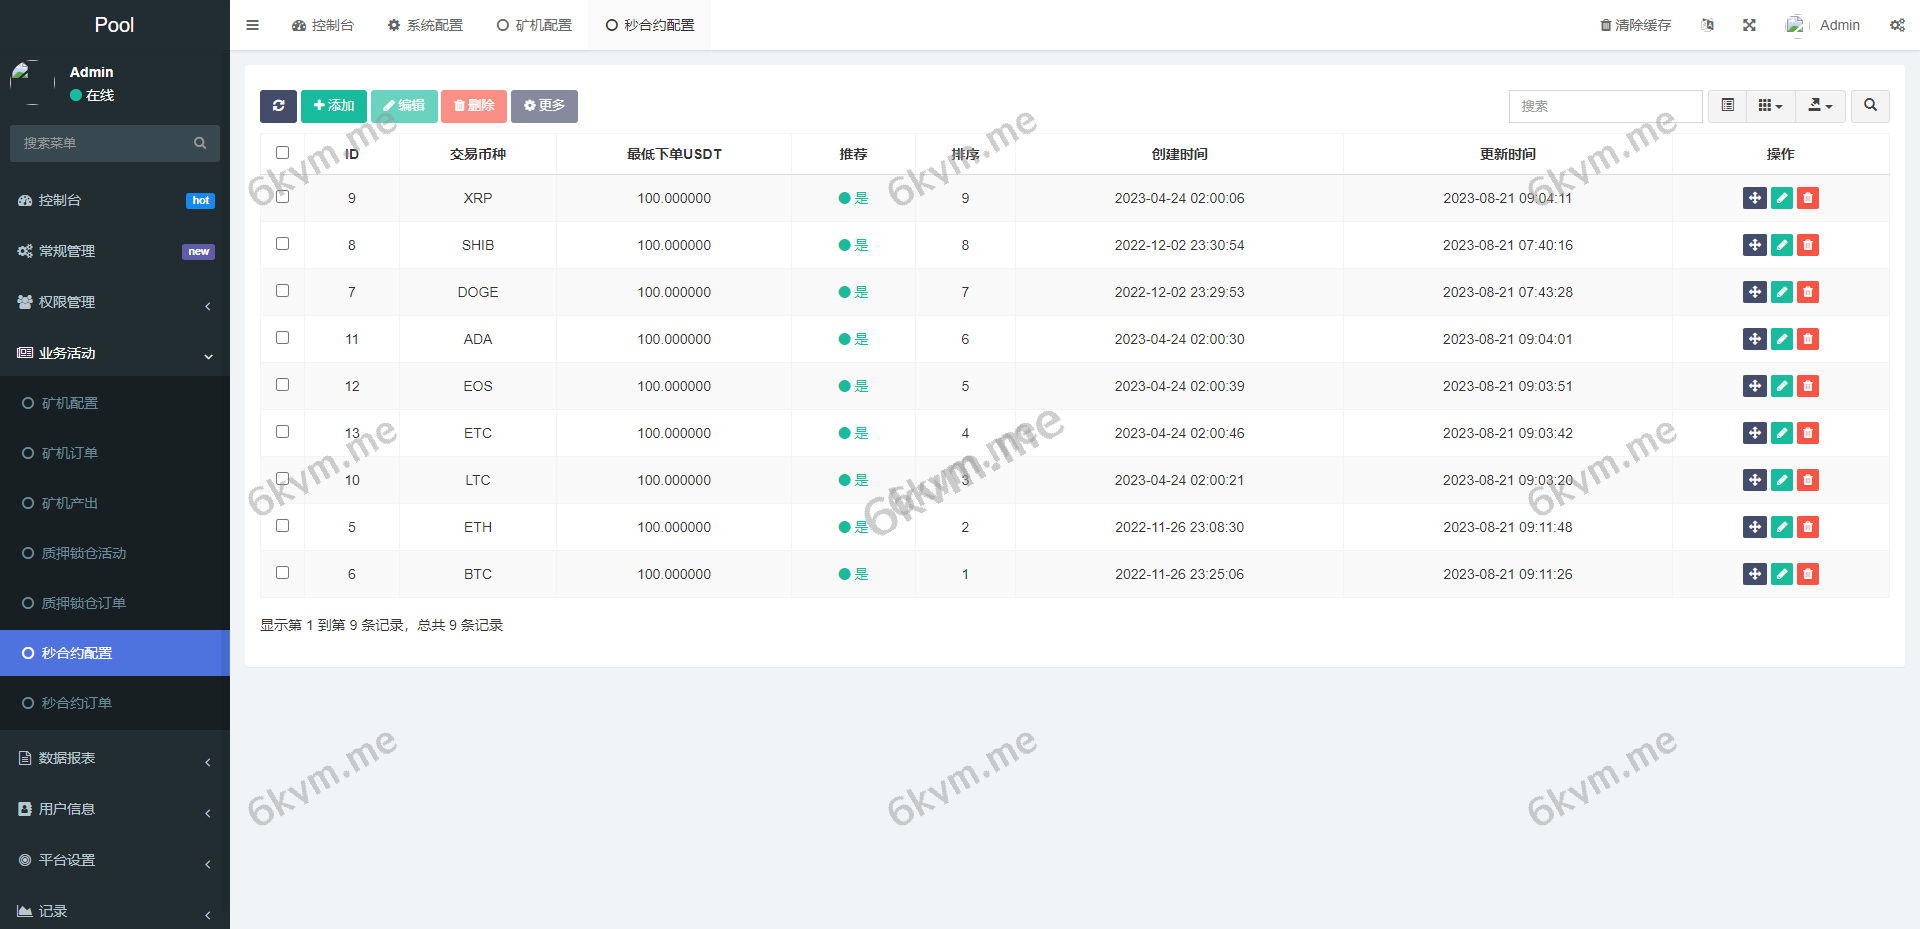1920x929 pixels.
Task: Click the refresh table icon button
Action: point(278,106)
